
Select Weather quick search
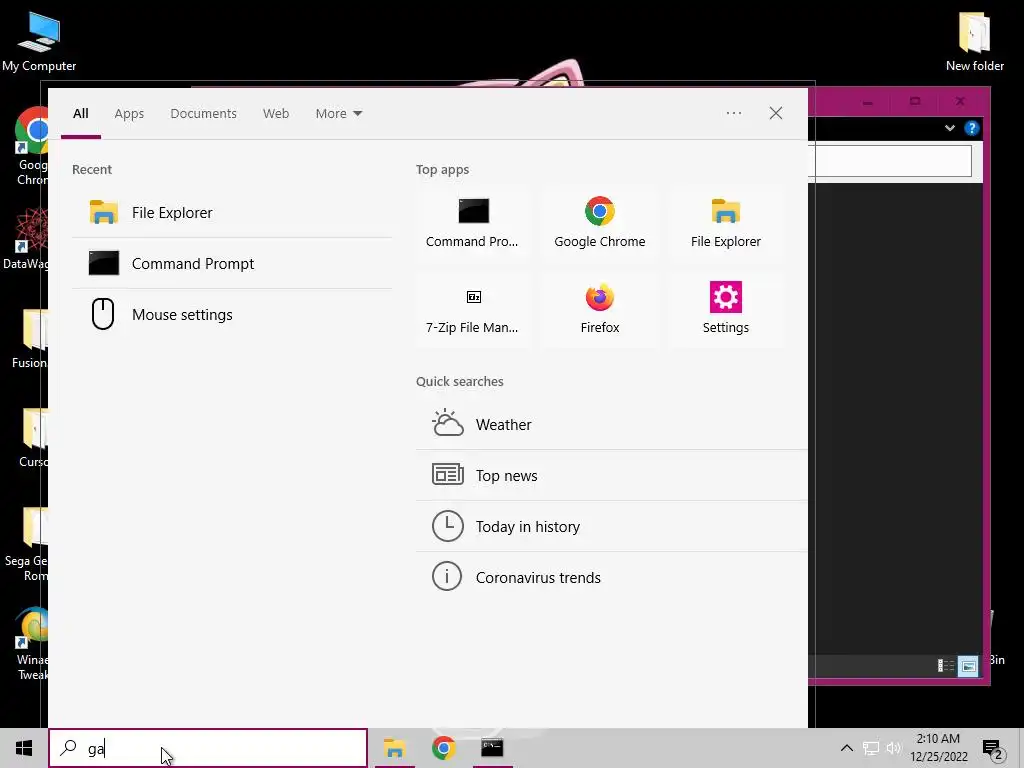(611, 424)
